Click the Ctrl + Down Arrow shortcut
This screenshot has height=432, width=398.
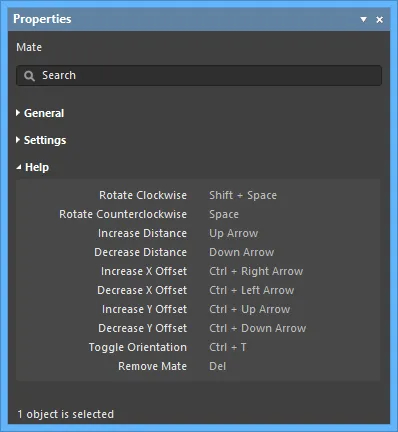pyautogui.click(x=258, y=328)
